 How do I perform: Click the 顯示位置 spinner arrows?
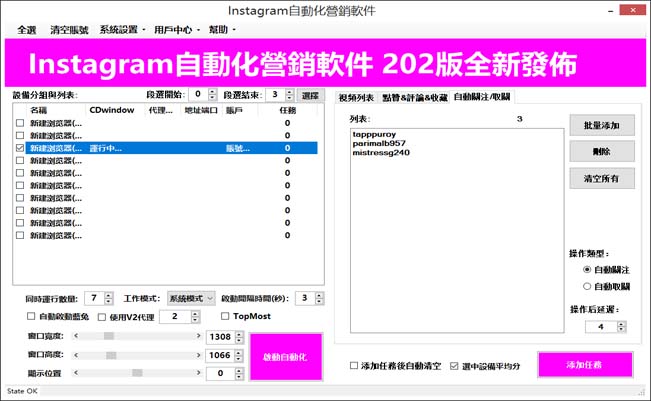239,374
